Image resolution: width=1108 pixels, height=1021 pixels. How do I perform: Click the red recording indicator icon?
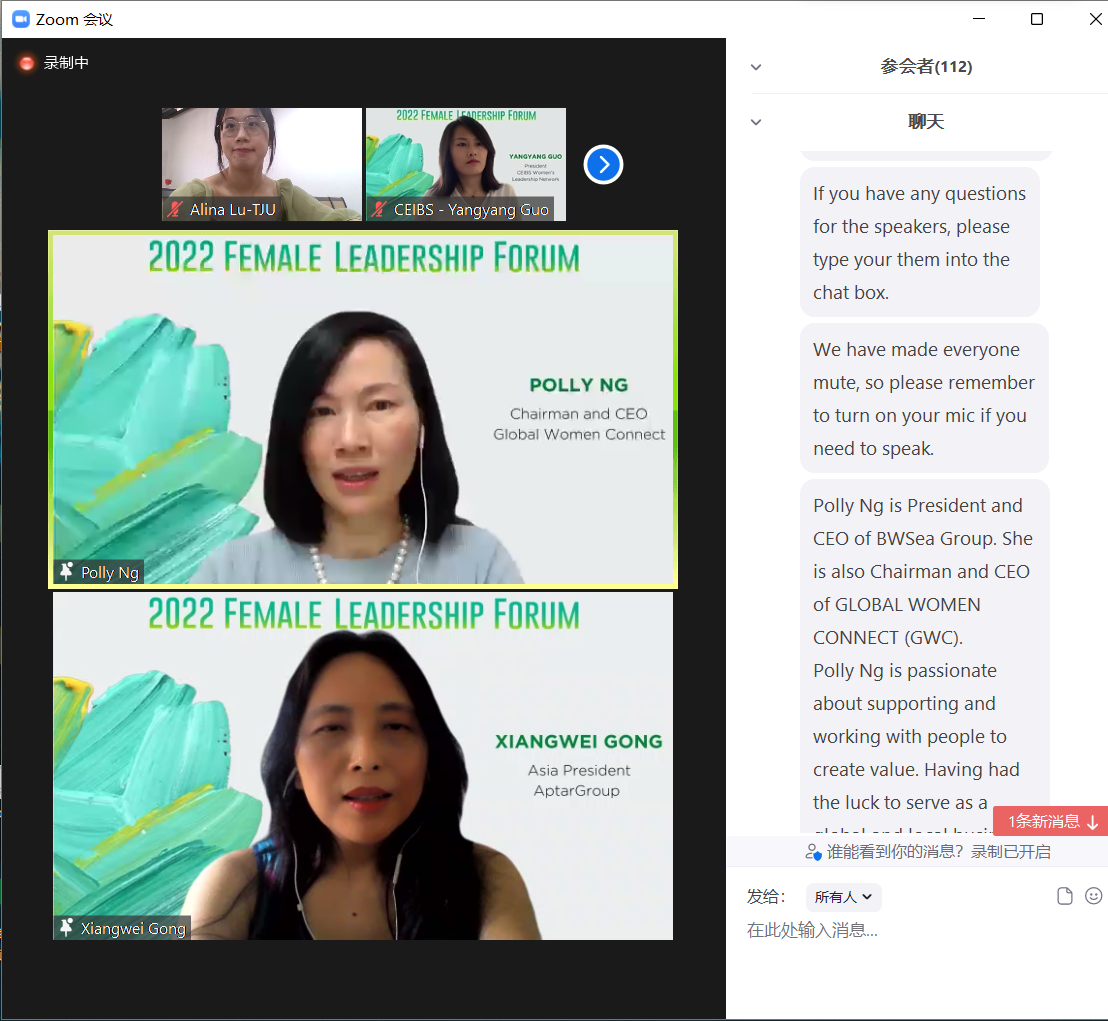tap(26, 63)
